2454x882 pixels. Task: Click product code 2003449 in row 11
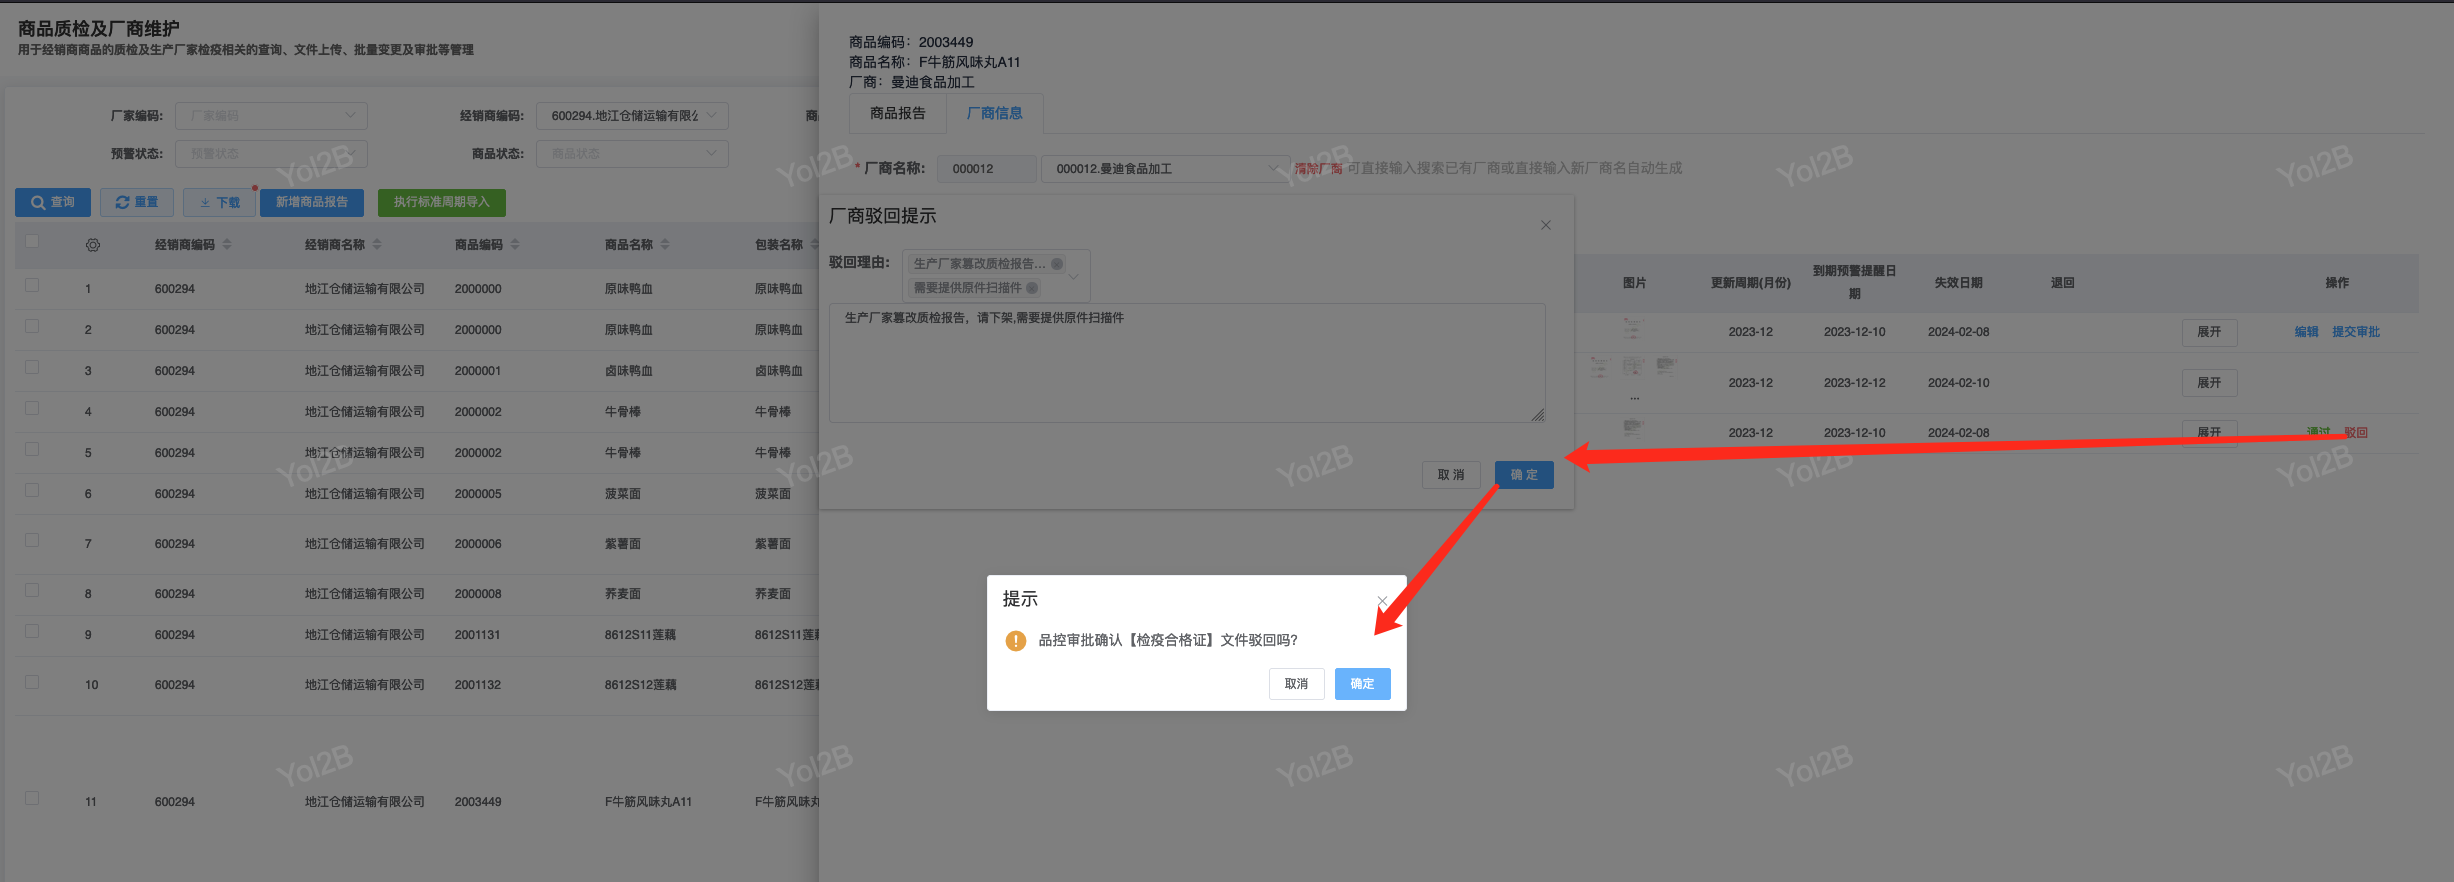pos(478,802)
